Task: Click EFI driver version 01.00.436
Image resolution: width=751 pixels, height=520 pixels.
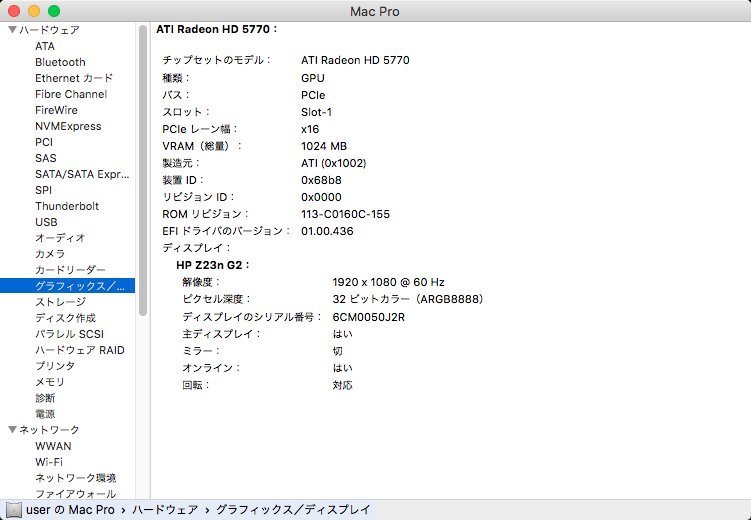Action: pos(327,231)
